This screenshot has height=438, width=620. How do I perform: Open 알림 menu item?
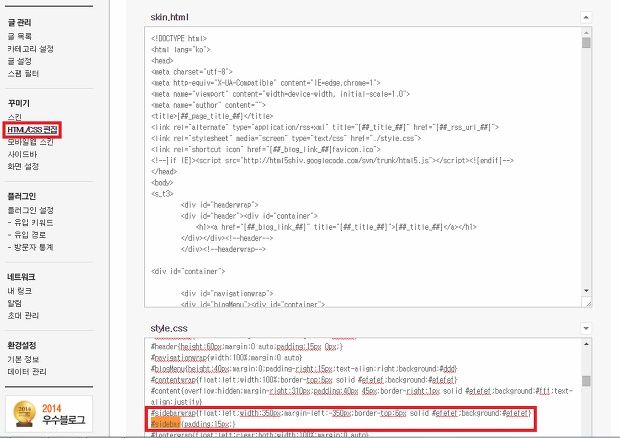[15, 303]
